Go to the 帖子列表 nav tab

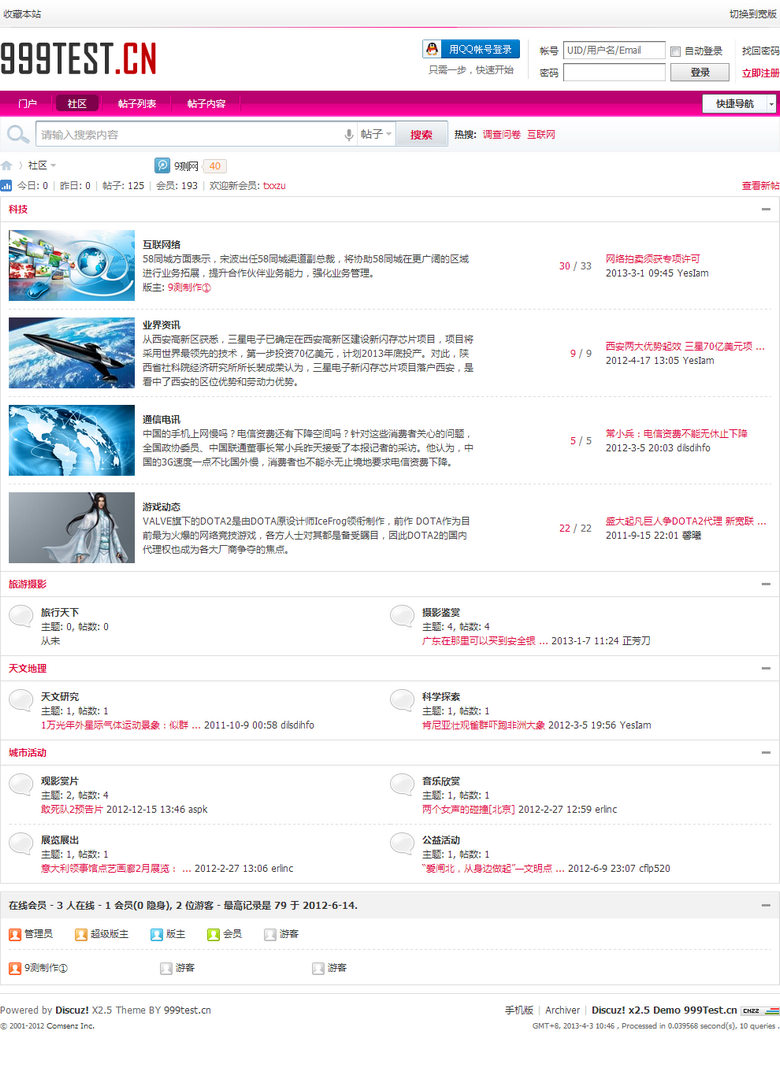coord(137,103)
